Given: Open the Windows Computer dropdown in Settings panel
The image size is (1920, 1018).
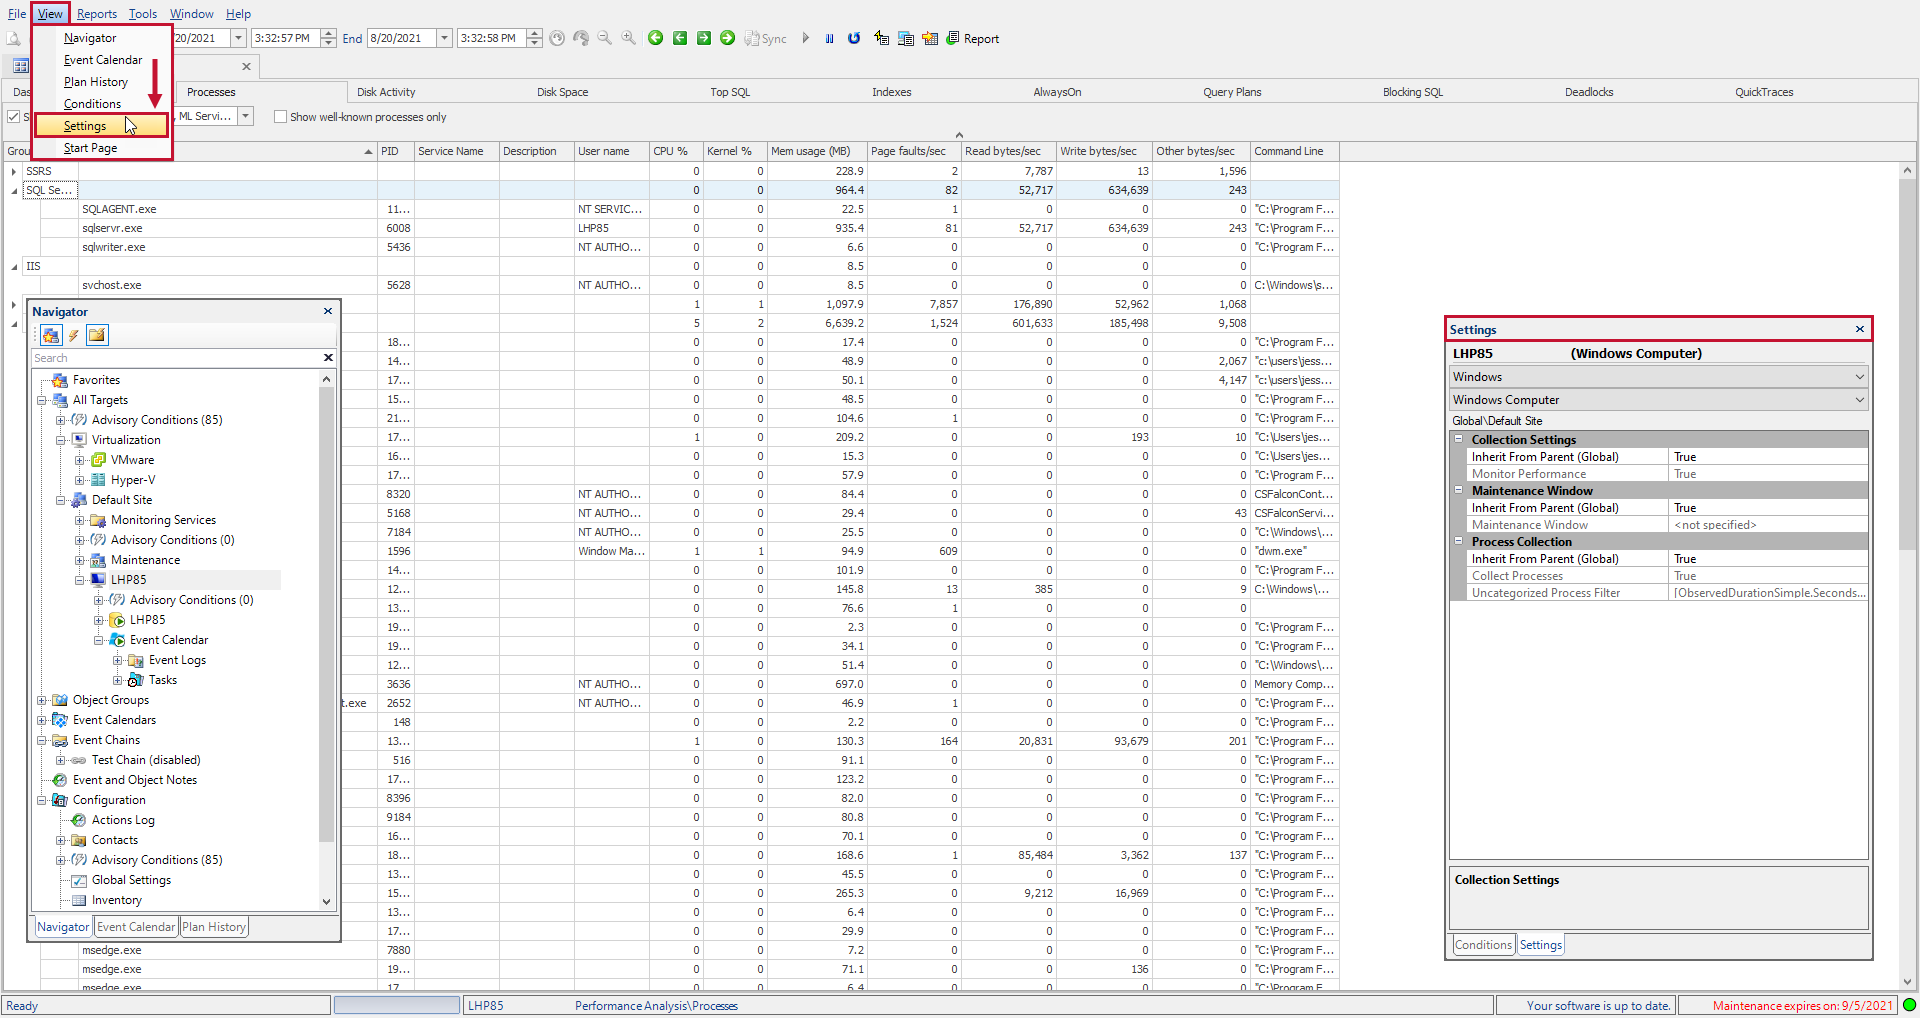Looking at the screenshot, I should (1858, 399).
